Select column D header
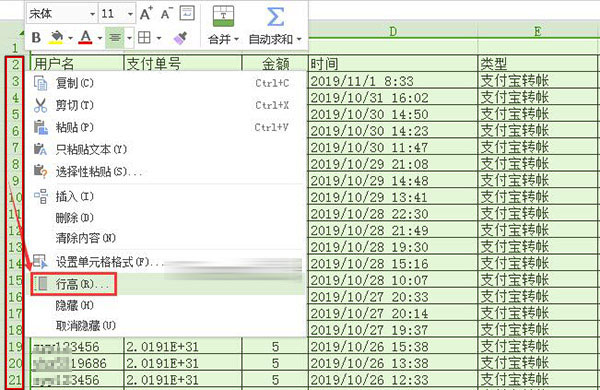Viewport: 600px width, 390px height. 393,31
